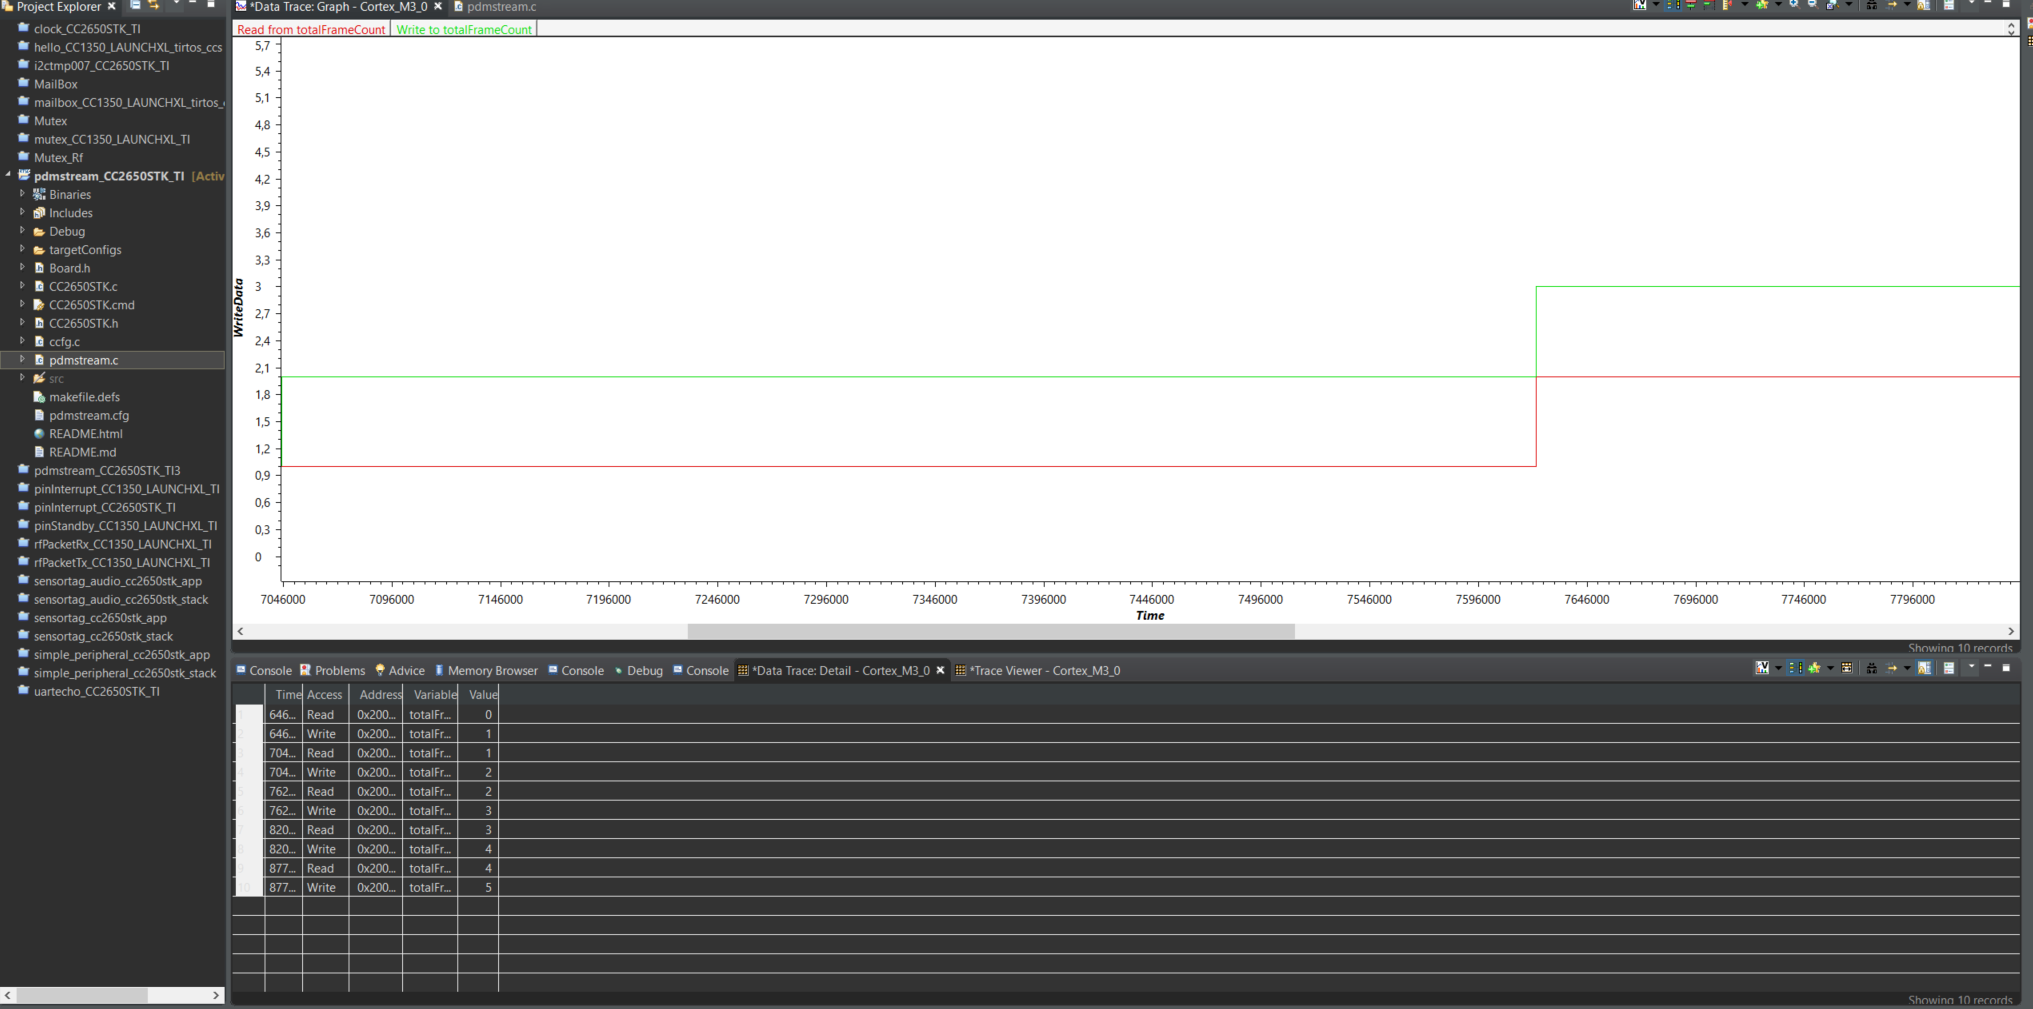Open measurement marker dropdown in graph toolbar
This screenshot has height=1009, width=2033.
click(x=1745, y=4)
